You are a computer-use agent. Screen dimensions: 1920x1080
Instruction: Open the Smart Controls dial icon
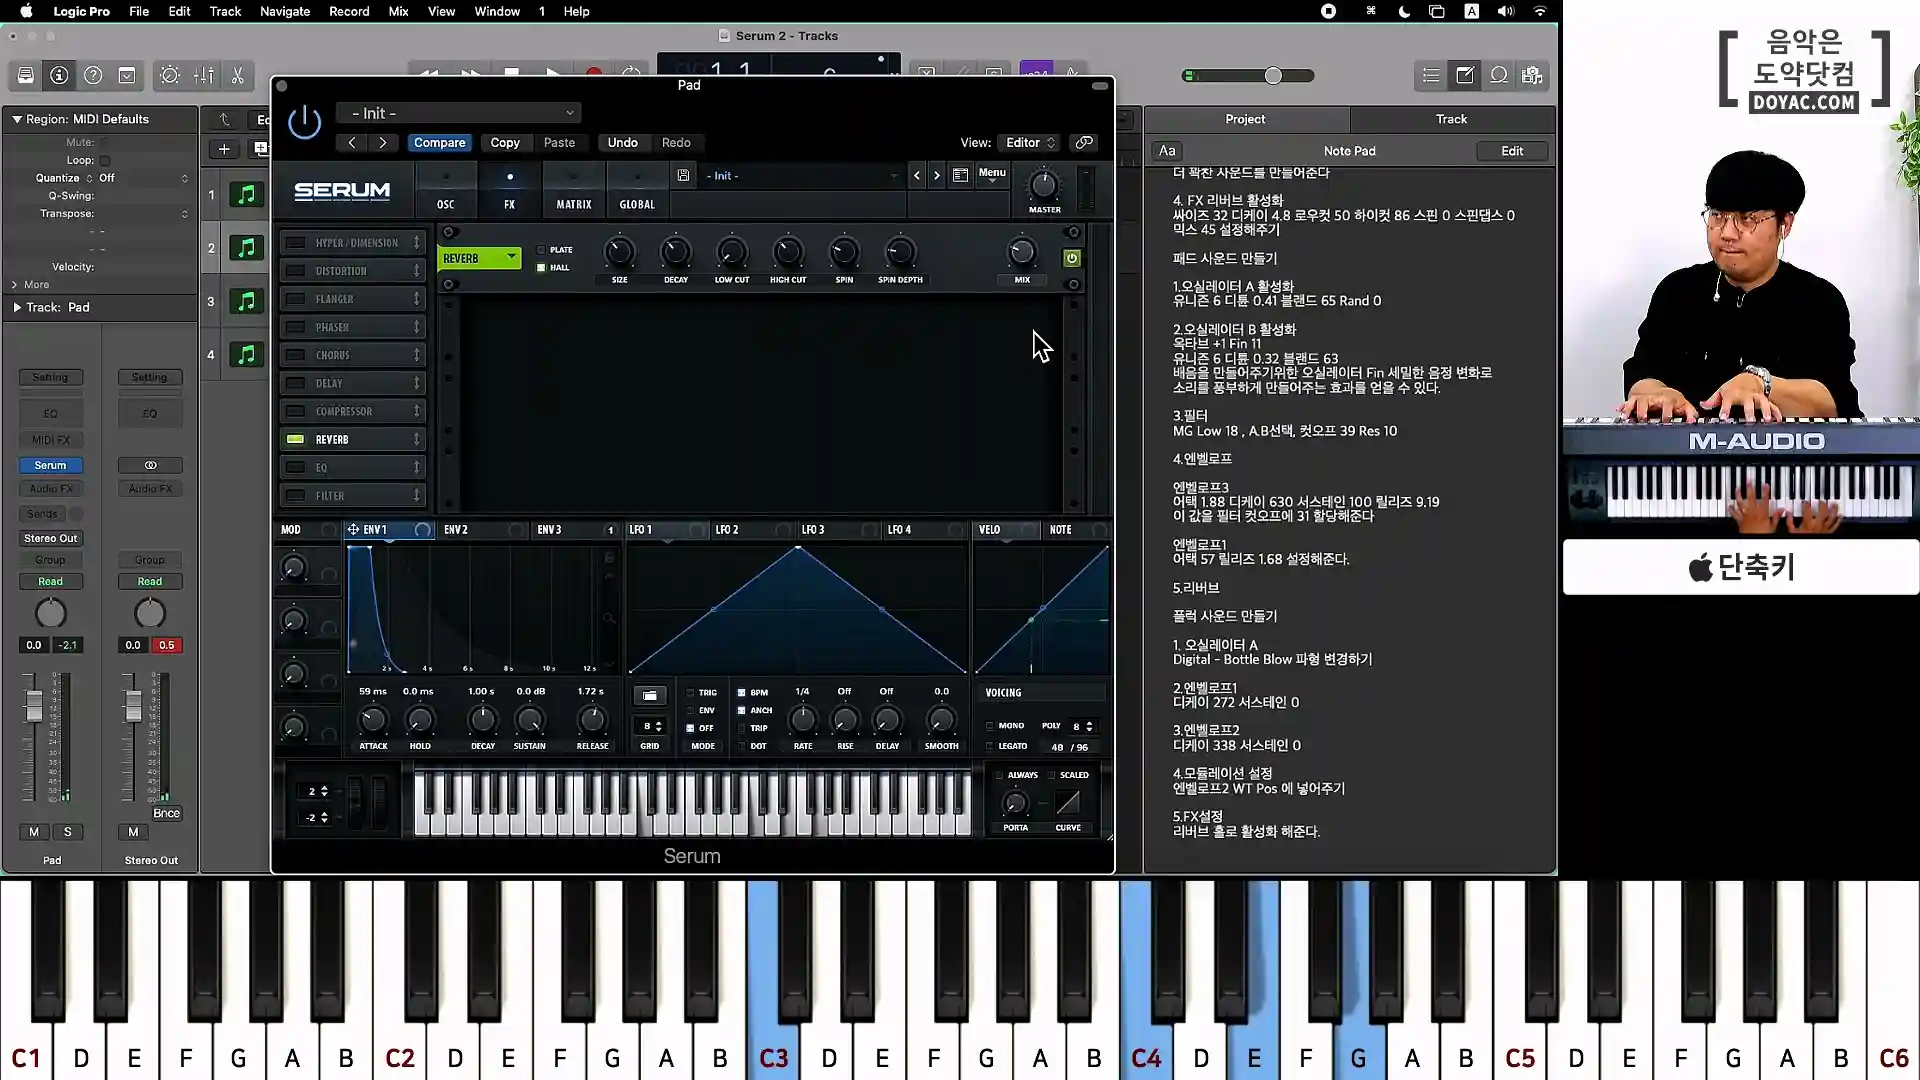(170, 75)
